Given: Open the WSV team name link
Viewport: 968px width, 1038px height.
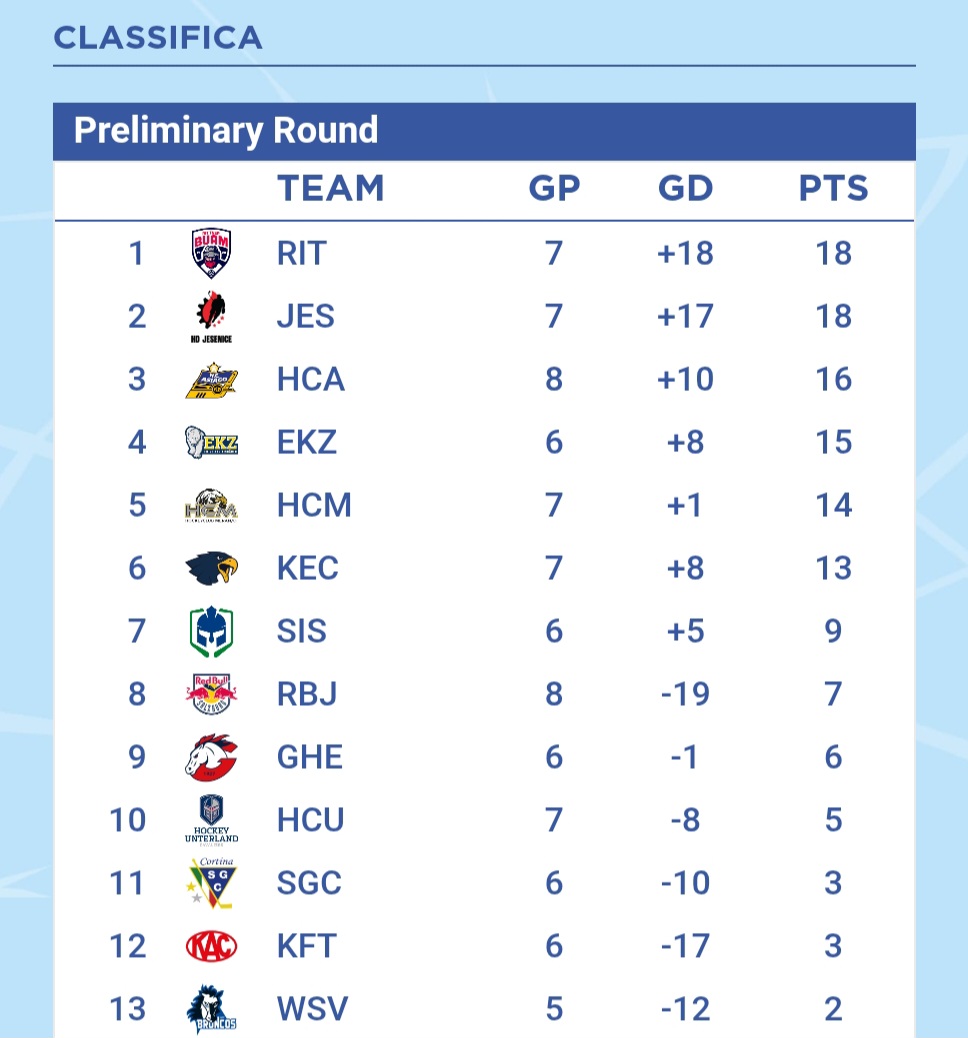Looking at the screenshot, I should click(312, 1009).
